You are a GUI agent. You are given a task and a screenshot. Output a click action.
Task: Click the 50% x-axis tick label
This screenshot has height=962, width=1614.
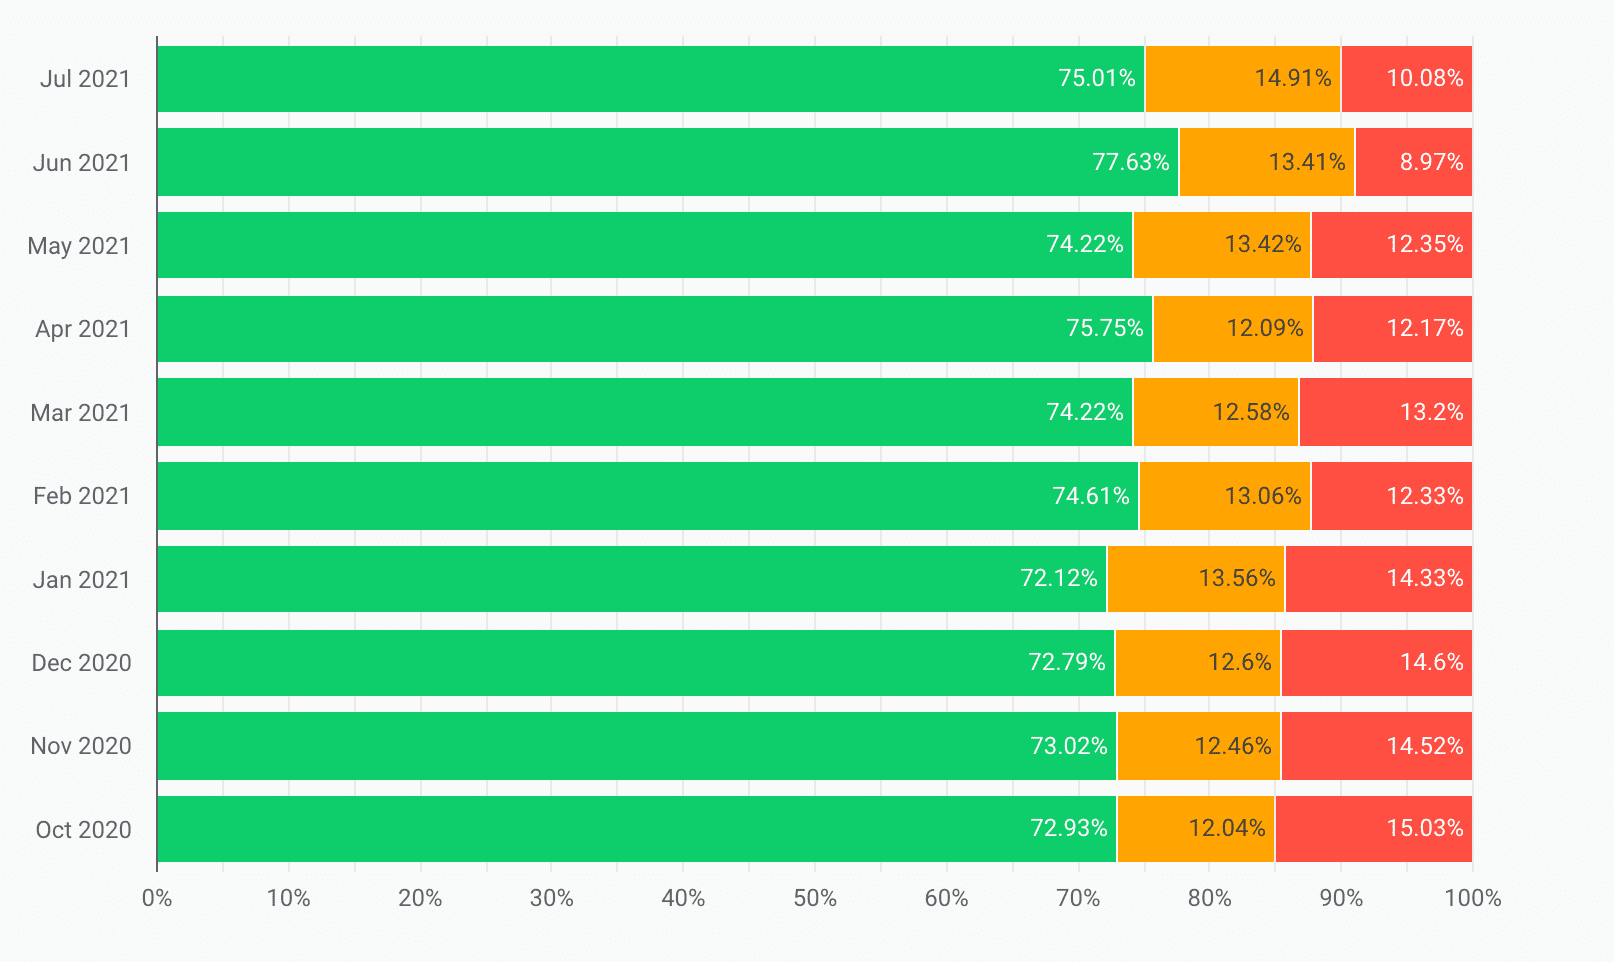814,898
